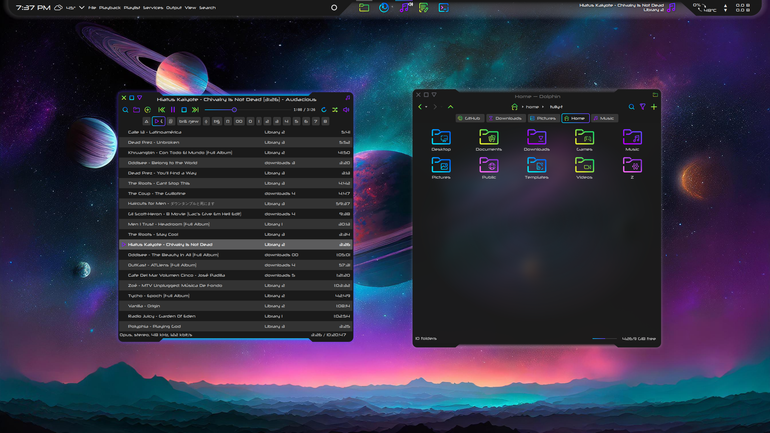
Task: Toggle repeat mode in Audacious
Action: (x=324, y=110)
